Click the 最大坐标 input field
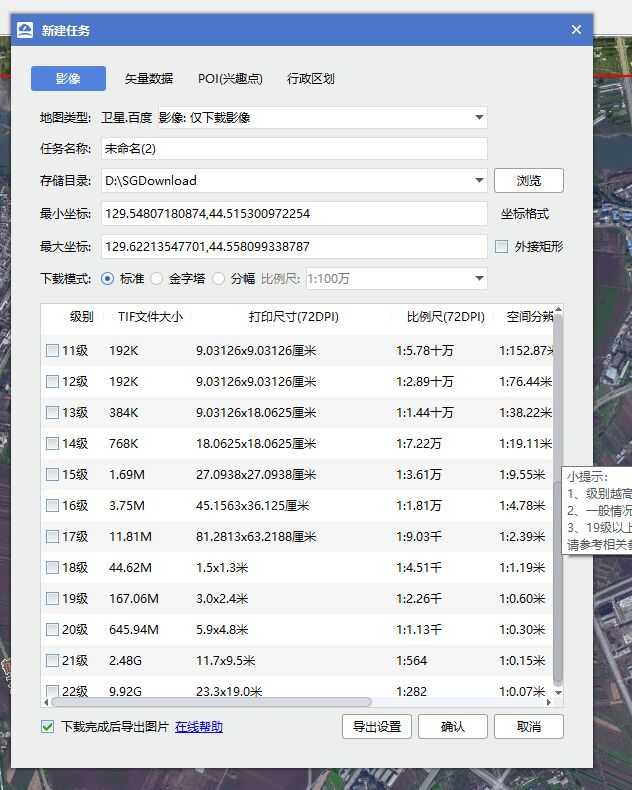632x790 pixels. coord(294,247)
